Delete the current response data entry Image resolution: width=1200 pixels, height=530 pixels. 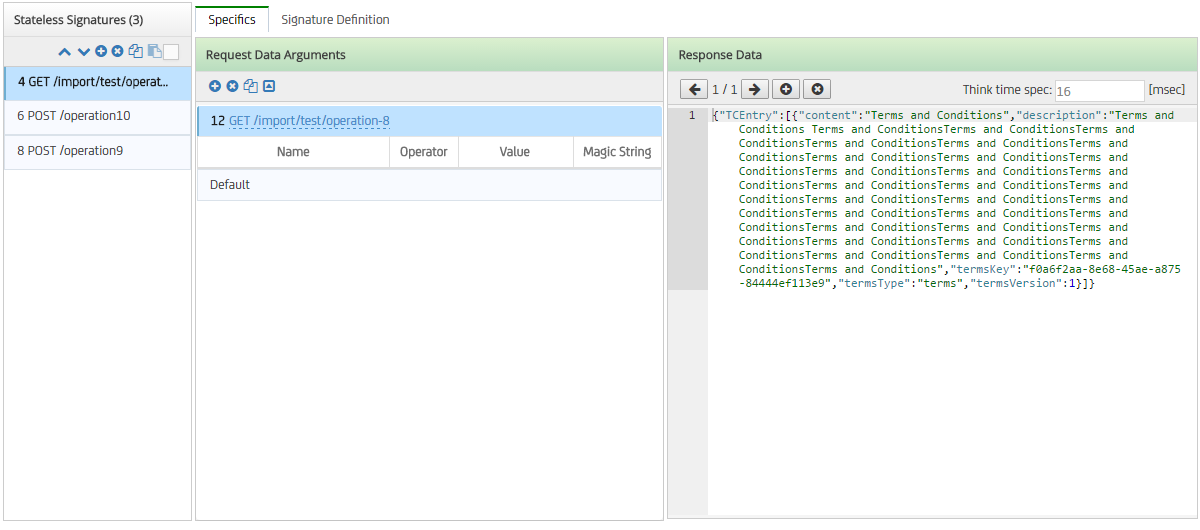coord(817,90)
